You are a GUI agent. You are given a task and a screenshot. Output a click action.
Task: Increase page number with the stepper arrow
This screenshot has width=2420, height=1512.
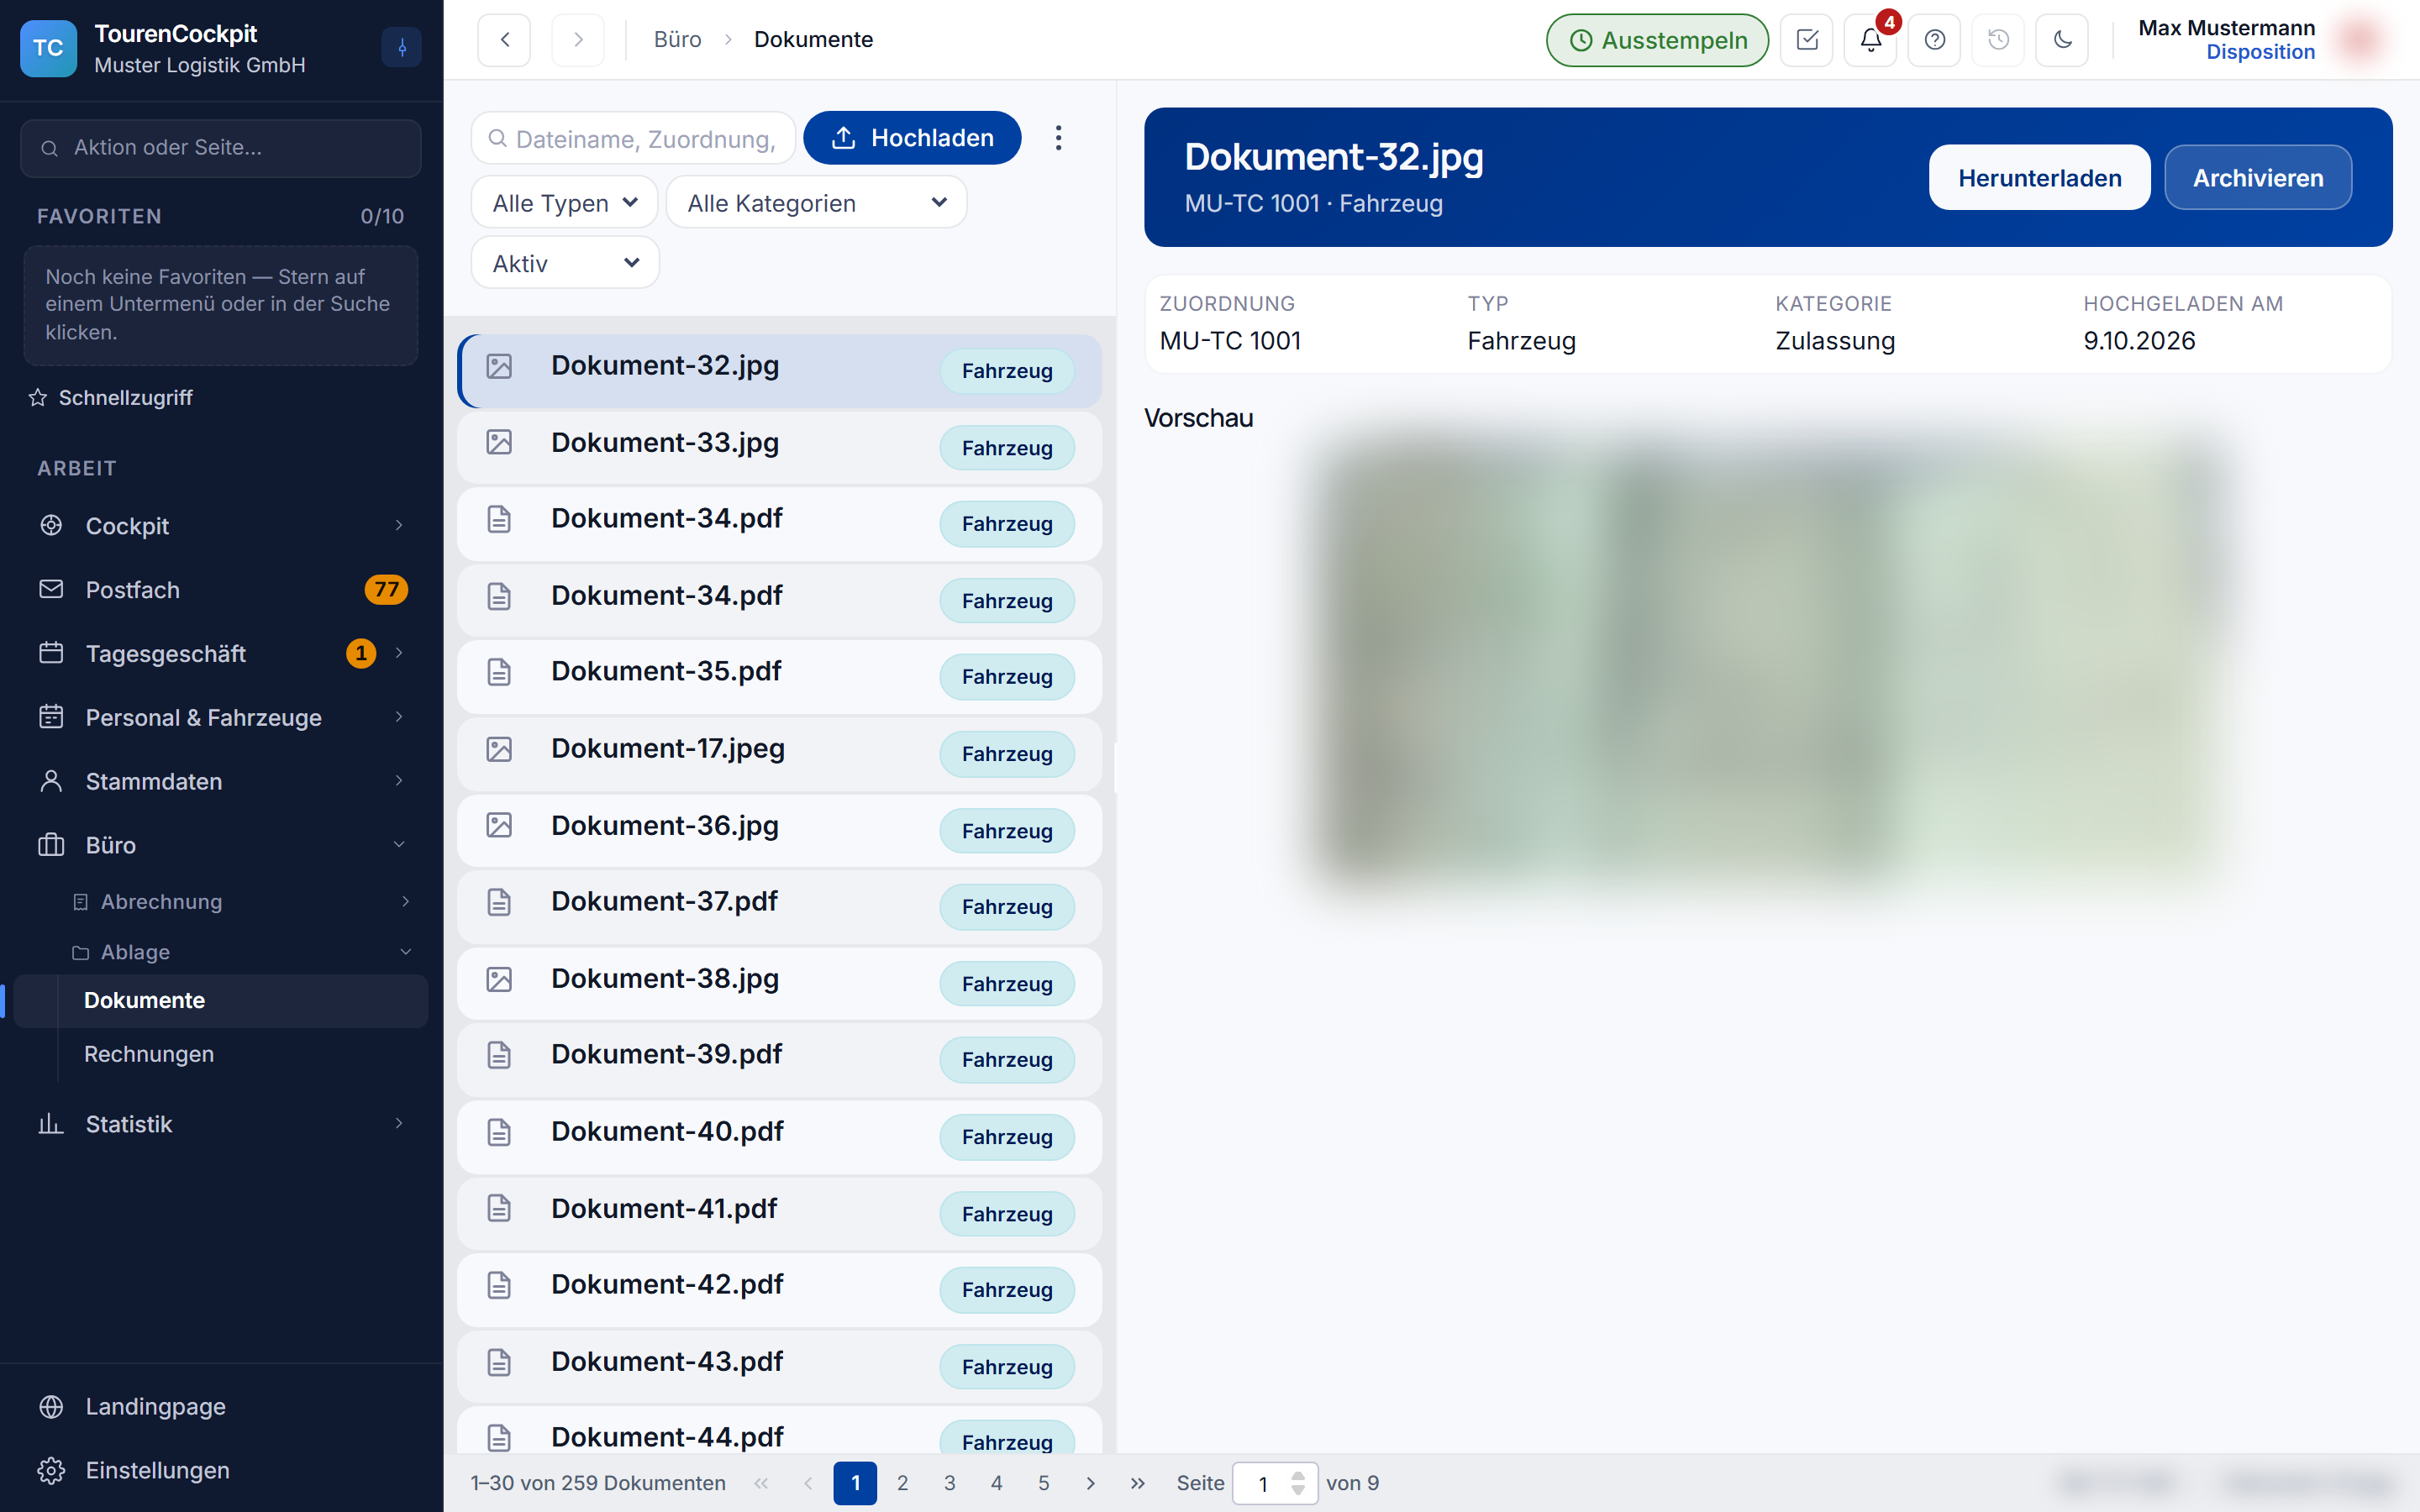(1297, 1474)
